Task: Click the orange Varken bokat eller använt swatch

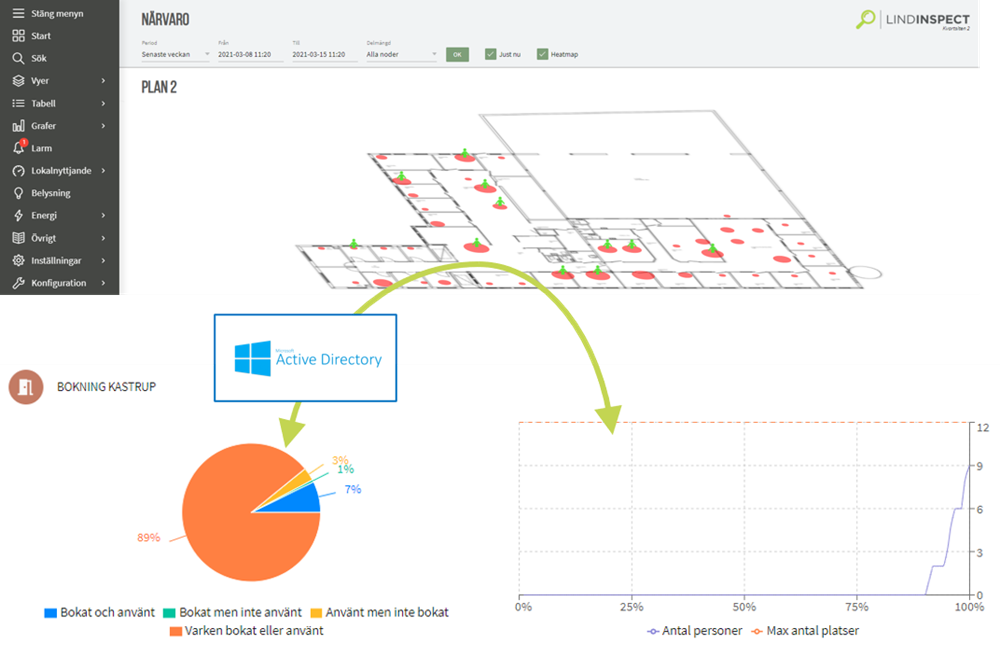Action: tap(175, 631)
